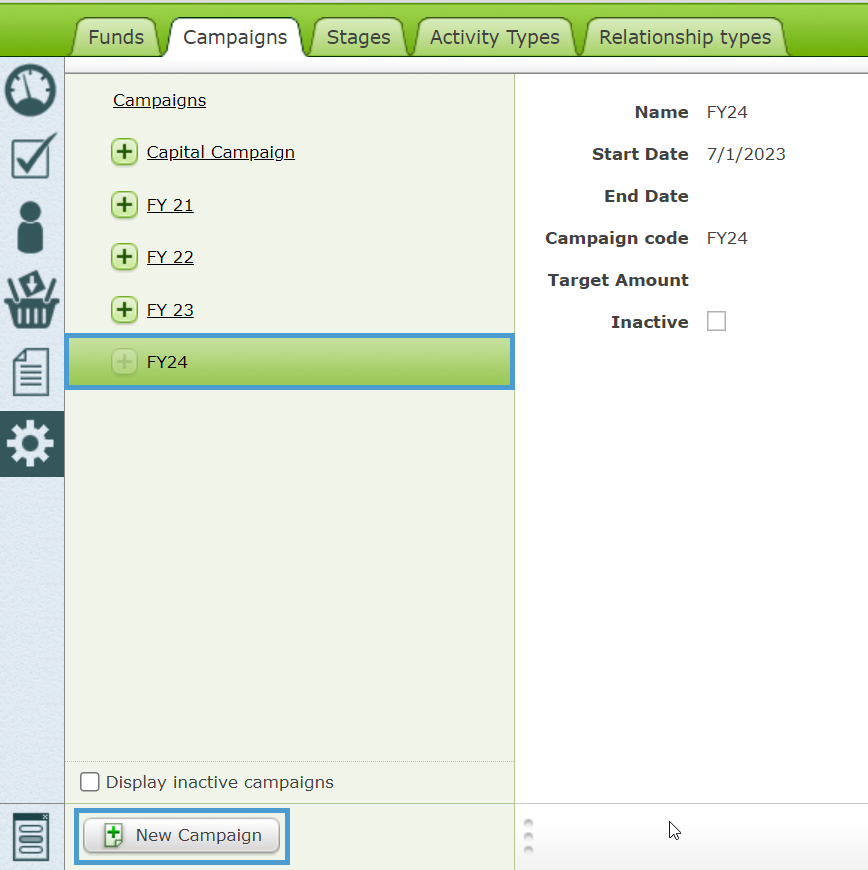
Task: Open the contacts person icon
Action: (30, 227)
